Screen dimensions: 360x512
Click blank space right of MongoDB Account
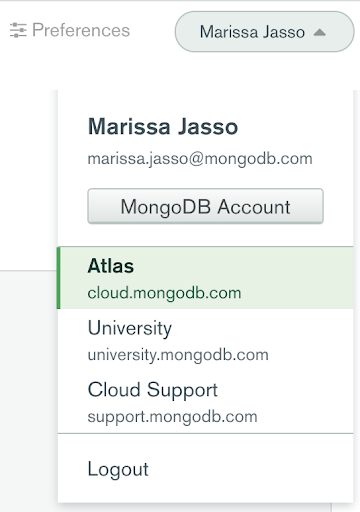338,206
